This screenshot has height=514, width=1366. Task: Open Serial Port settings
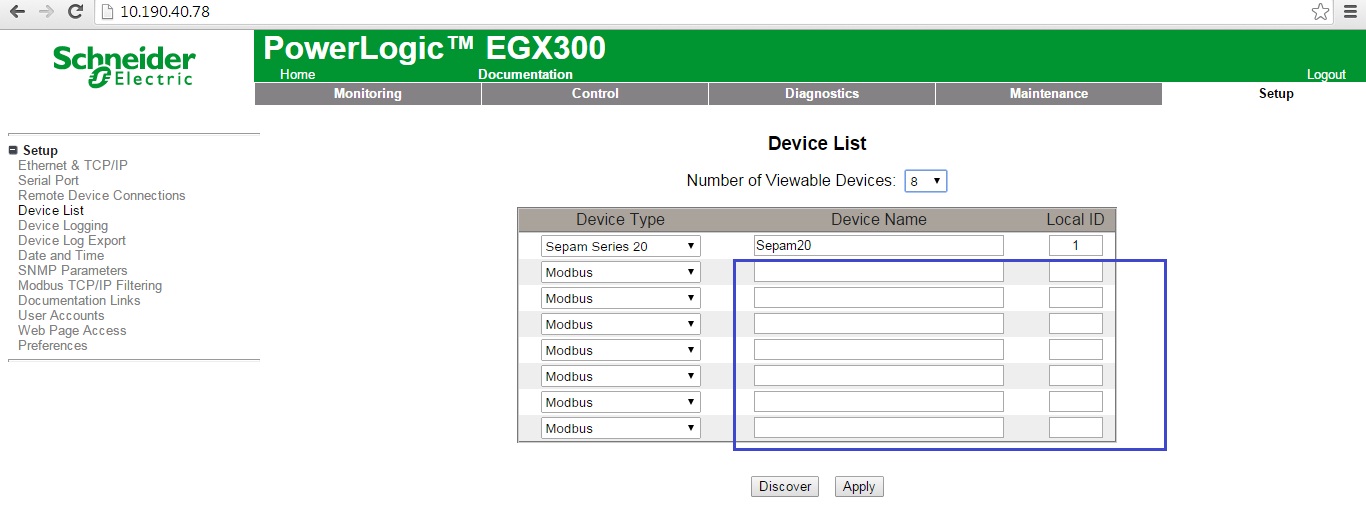pos(48,180)
